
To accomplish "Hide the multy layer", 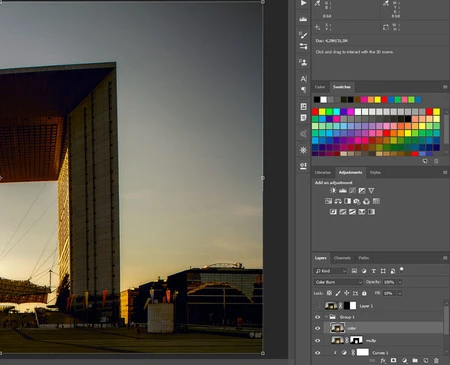I will pos(318,340).
